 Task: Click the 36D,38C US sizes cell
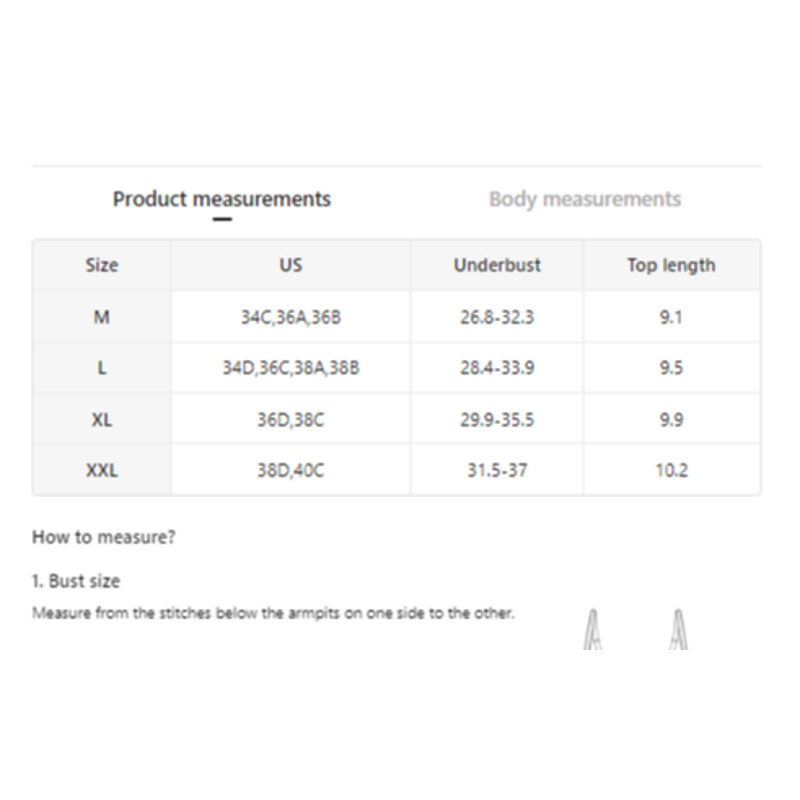[x=290, y=419]
